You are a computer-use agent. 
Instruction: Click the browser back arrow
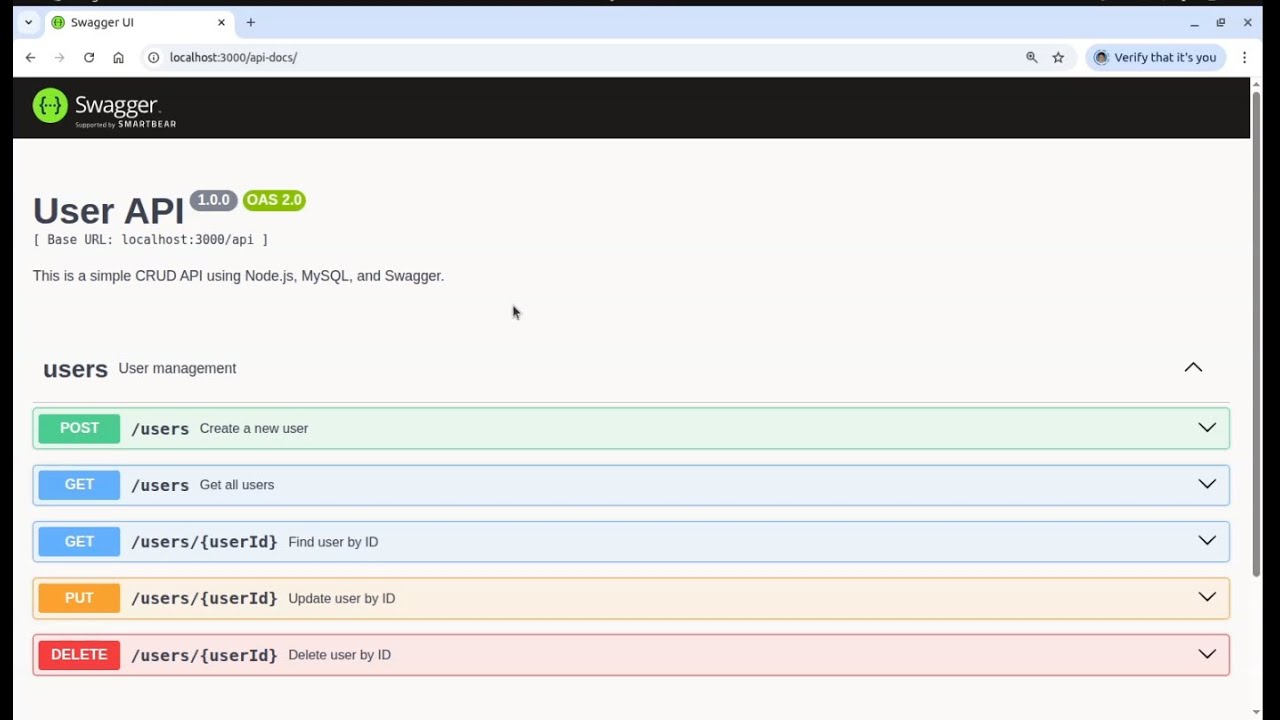coord(30,58)
